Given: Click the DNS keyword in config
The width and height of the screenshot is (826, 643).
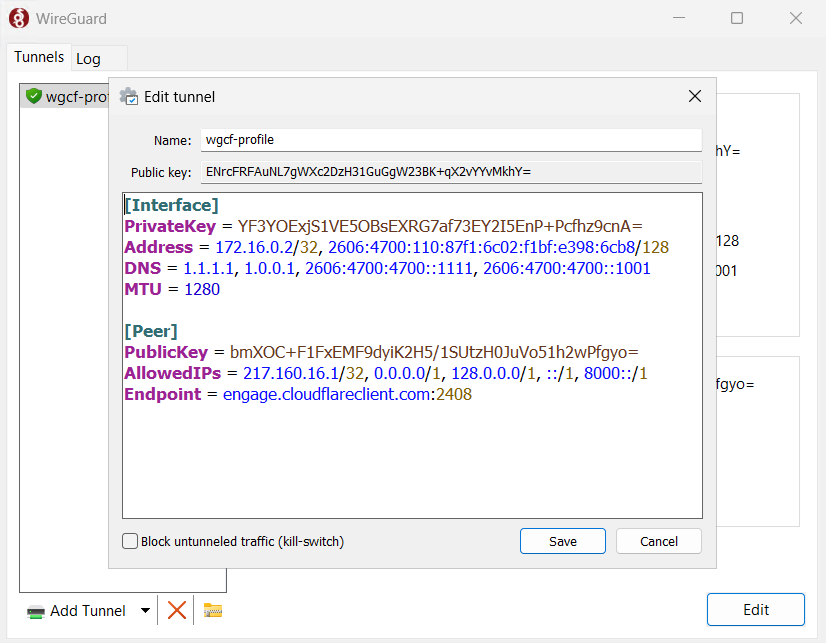Looking at the screenshot, I should pyautogui.click(x=142, y=268).
